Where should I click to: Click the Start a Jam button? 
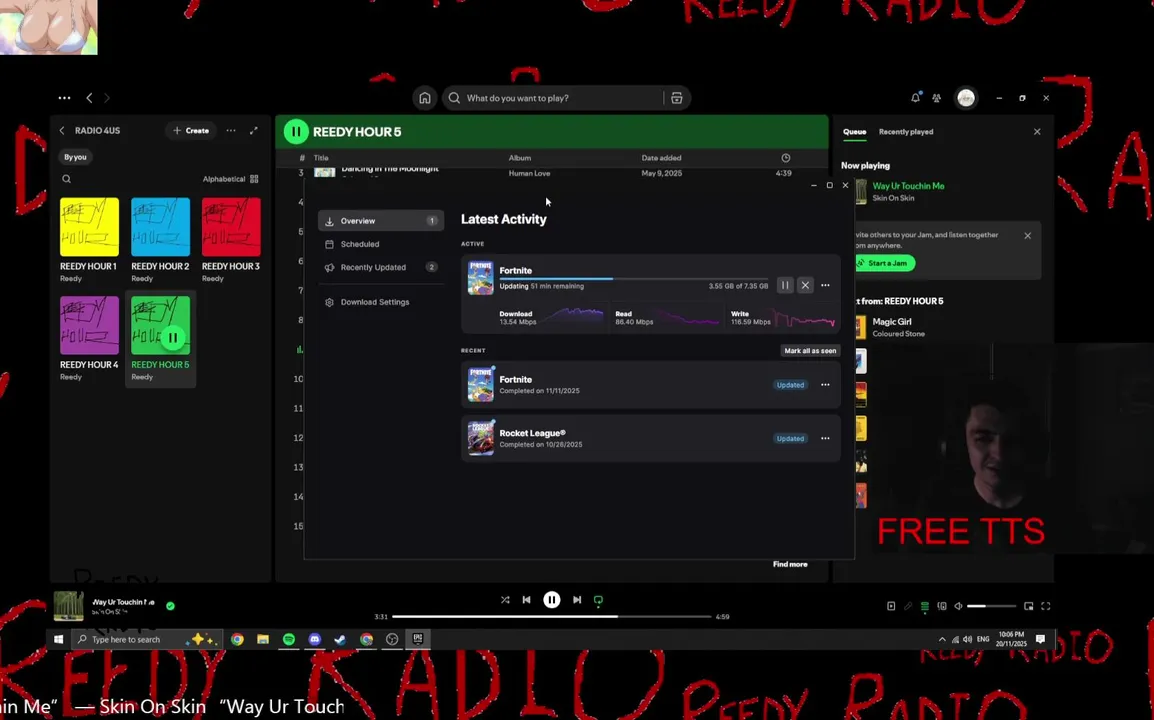click(x=885, y=263)
